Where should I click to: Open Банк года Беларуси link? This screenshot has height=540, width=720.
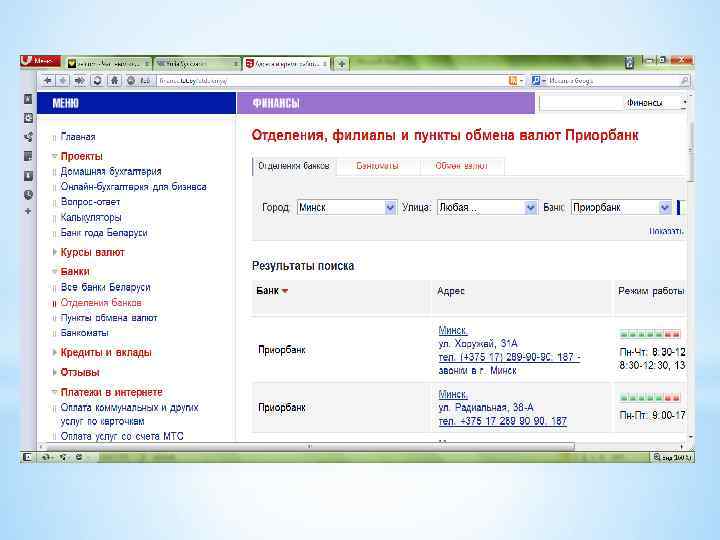tap(104, 233)
